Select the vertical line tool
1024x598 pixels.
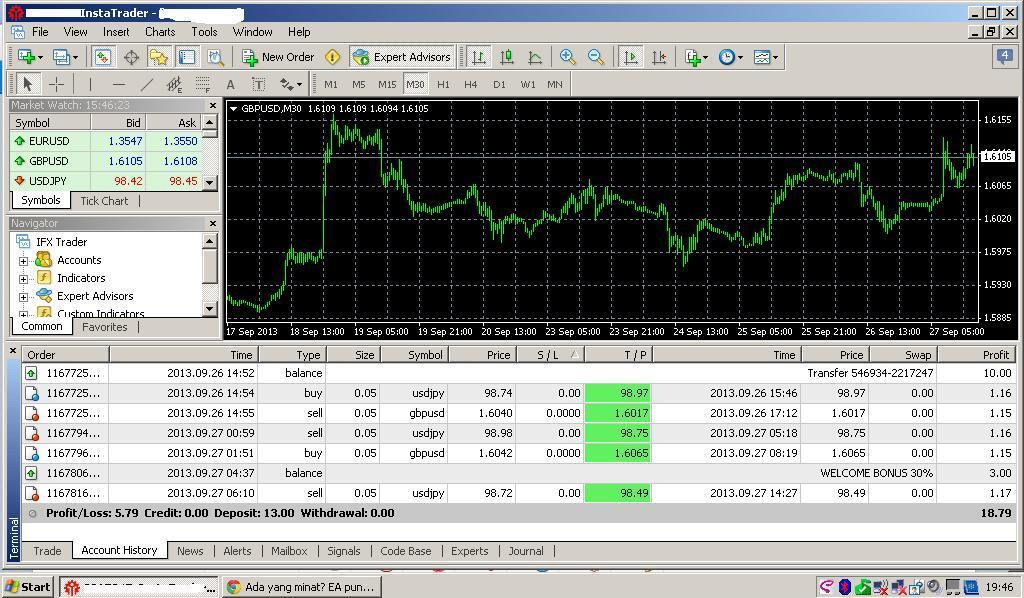(x=90, y=84)
